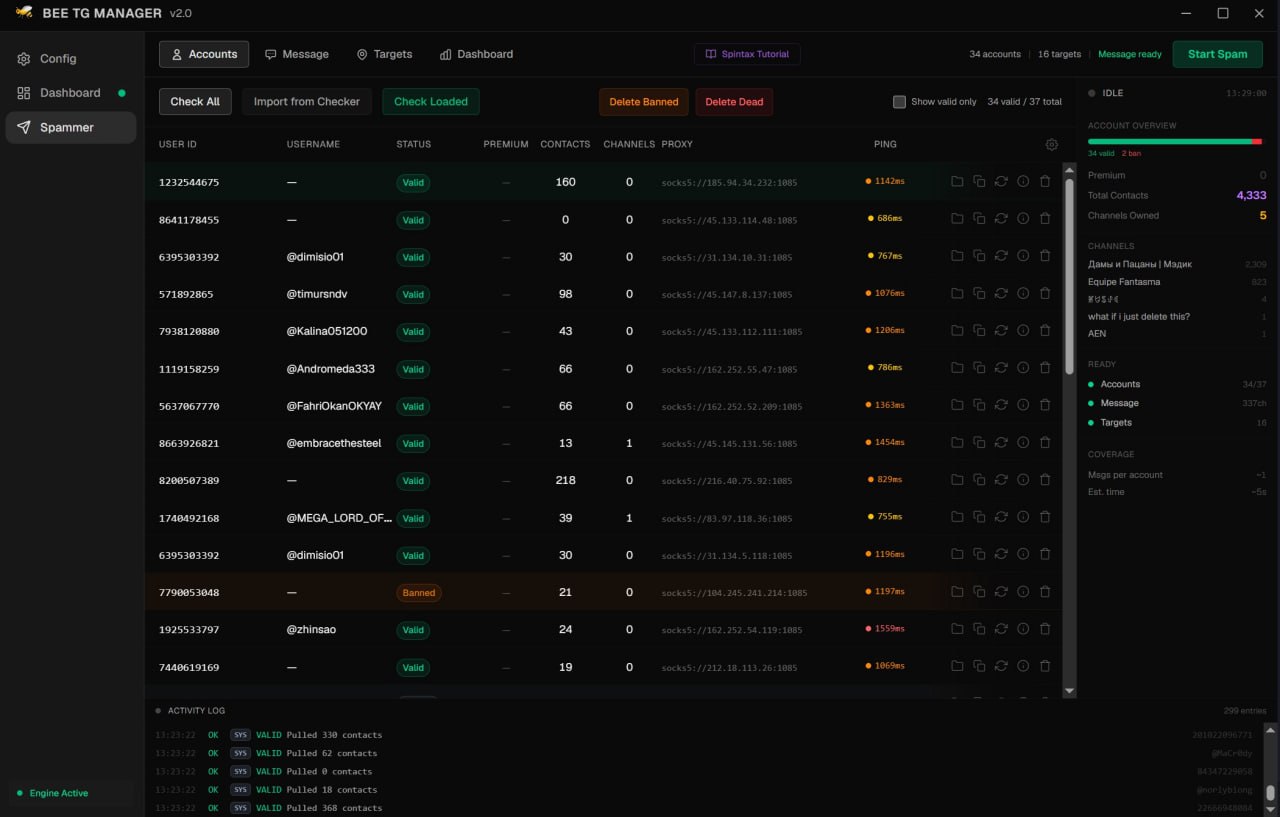Open table settings gear next to PING

pos(1052,145)
